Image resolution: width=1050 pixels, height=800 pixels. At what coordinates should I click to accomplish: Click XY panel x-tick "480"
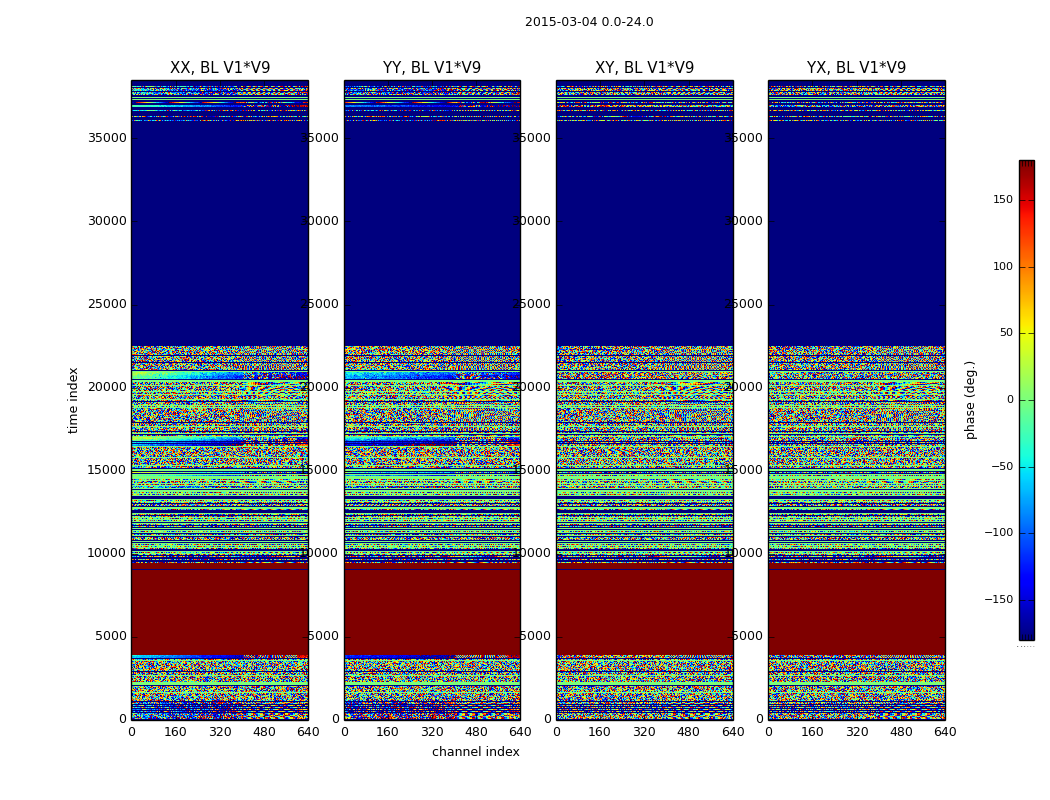(688, 732)
